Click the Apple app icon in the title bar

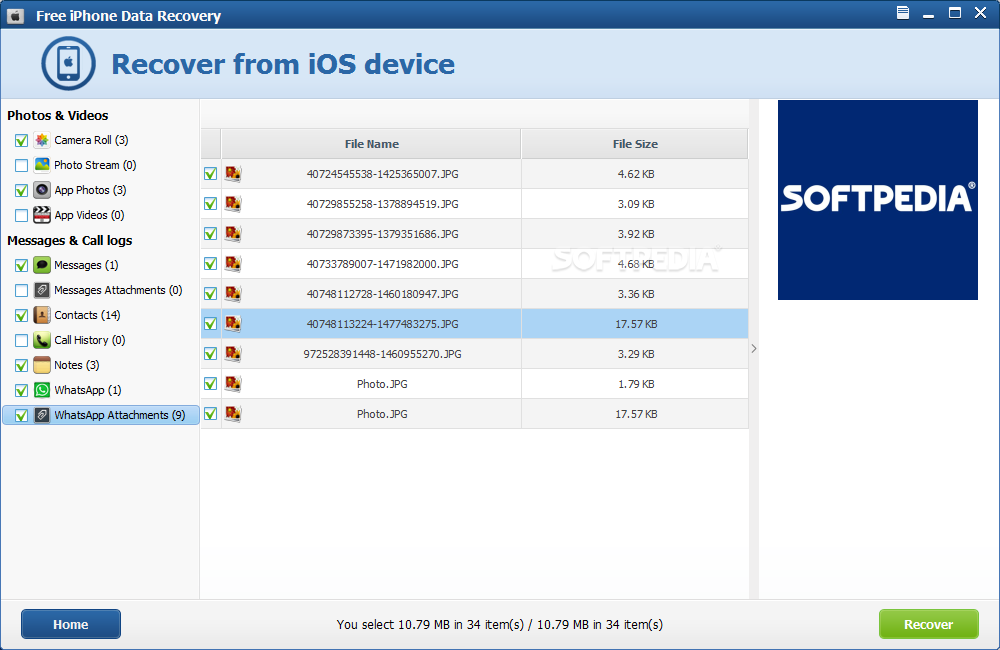pyautogui.click(x=15, y=16)
